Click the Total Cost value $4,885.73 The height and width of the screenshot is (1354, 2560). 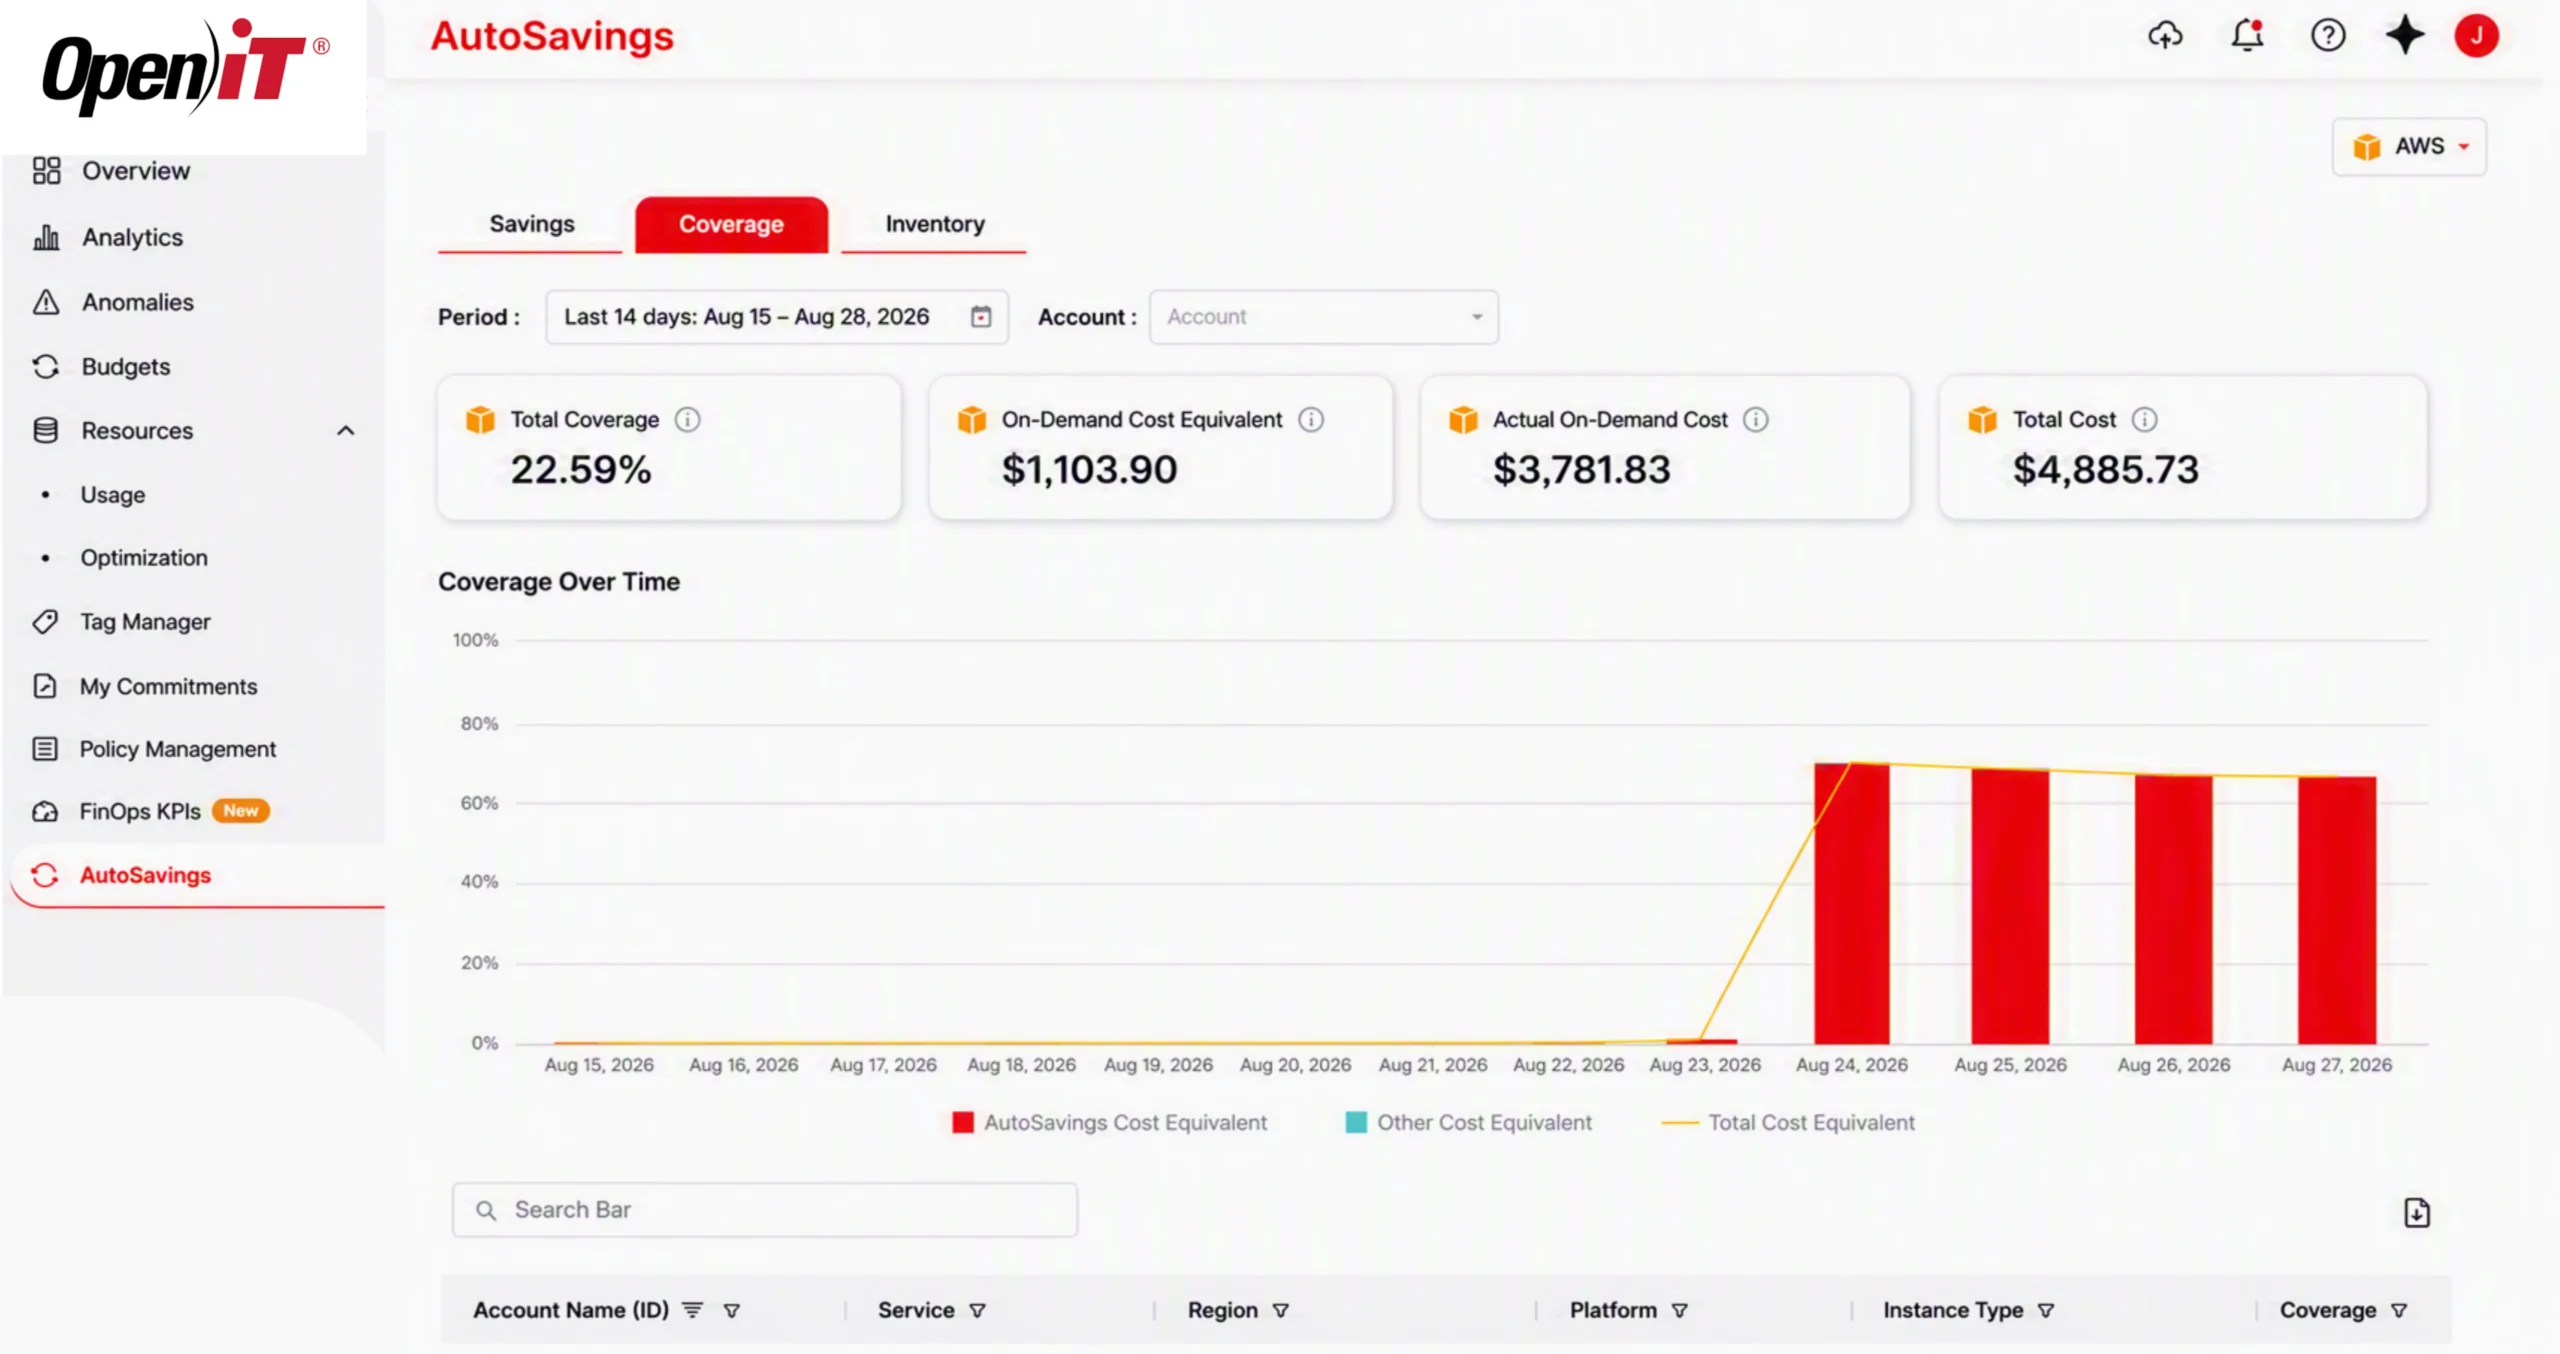tap(2106, 470)
